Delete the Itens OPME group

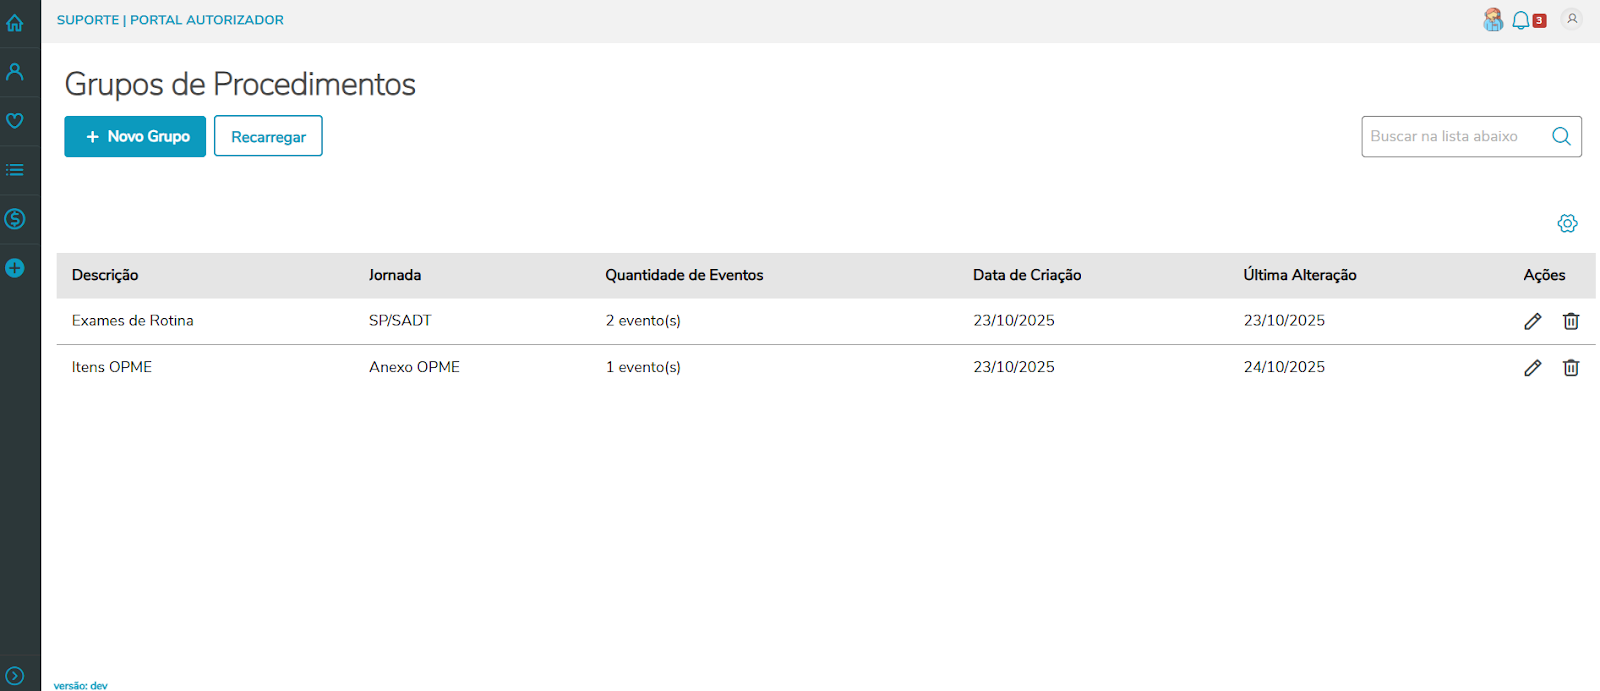tap(1571, 368)
